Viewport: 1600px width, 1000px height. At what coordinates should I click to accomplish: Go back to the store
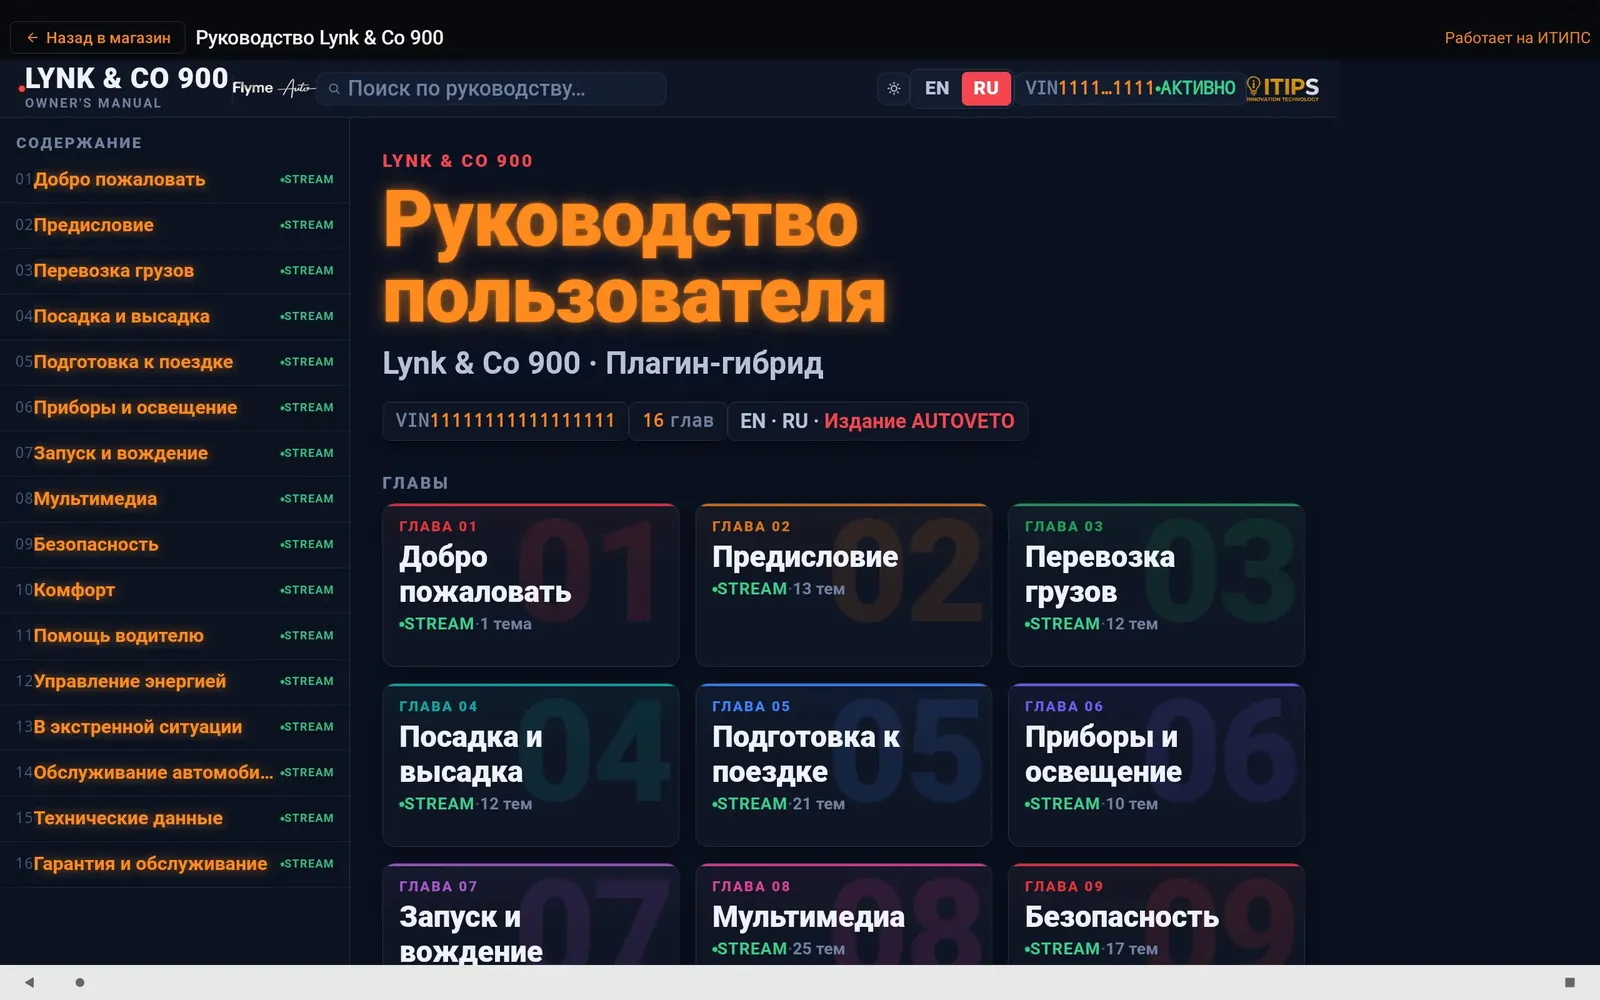[98, 38]
